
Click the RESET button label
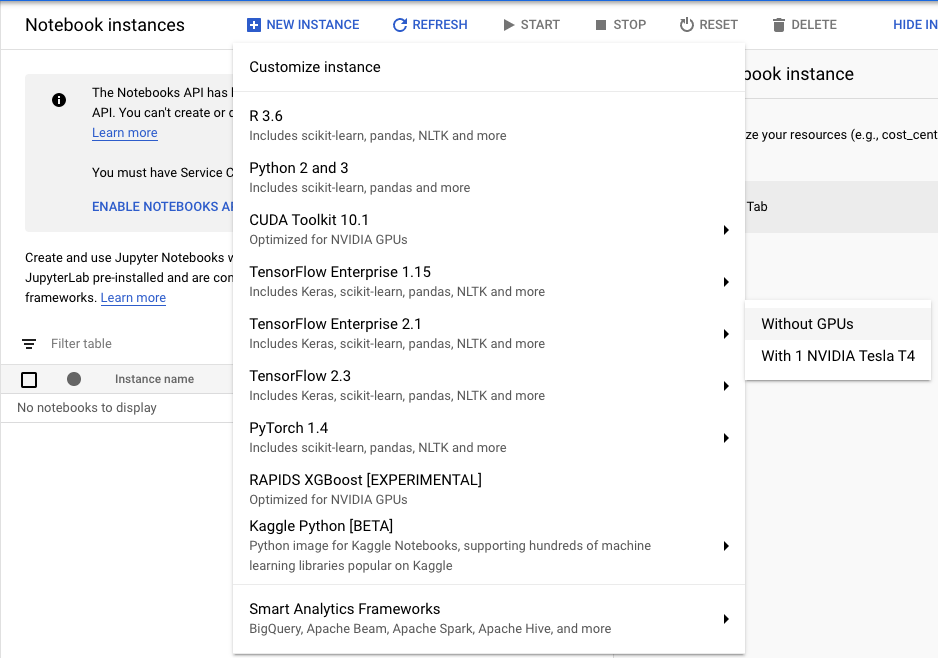pyautogui.click(x=718, y=25)
